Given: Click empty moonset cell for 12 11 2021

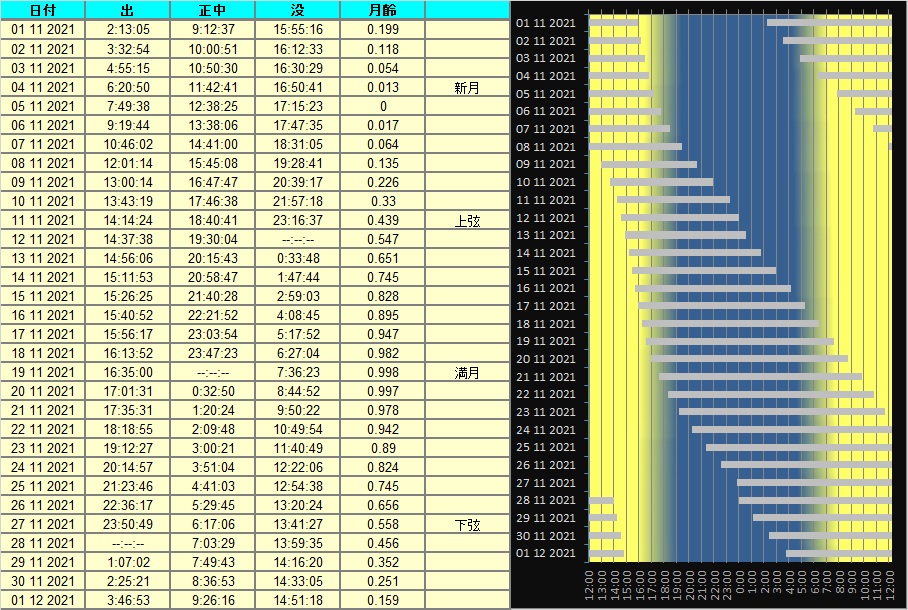Looking at the screenshot, I should click(x=298, y=239).
